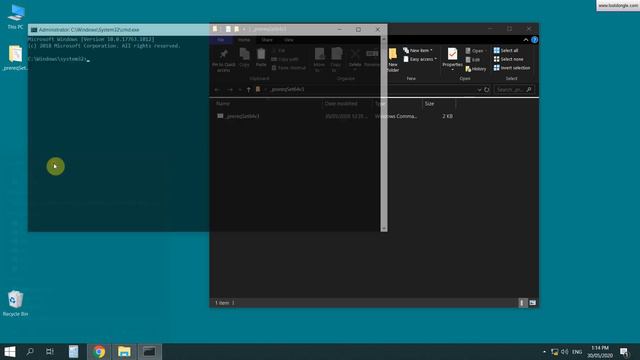Click Edit in the ribbon Open group
This screenshot has width=640, height=360.
pyautogui.click(x=473, y=60)
